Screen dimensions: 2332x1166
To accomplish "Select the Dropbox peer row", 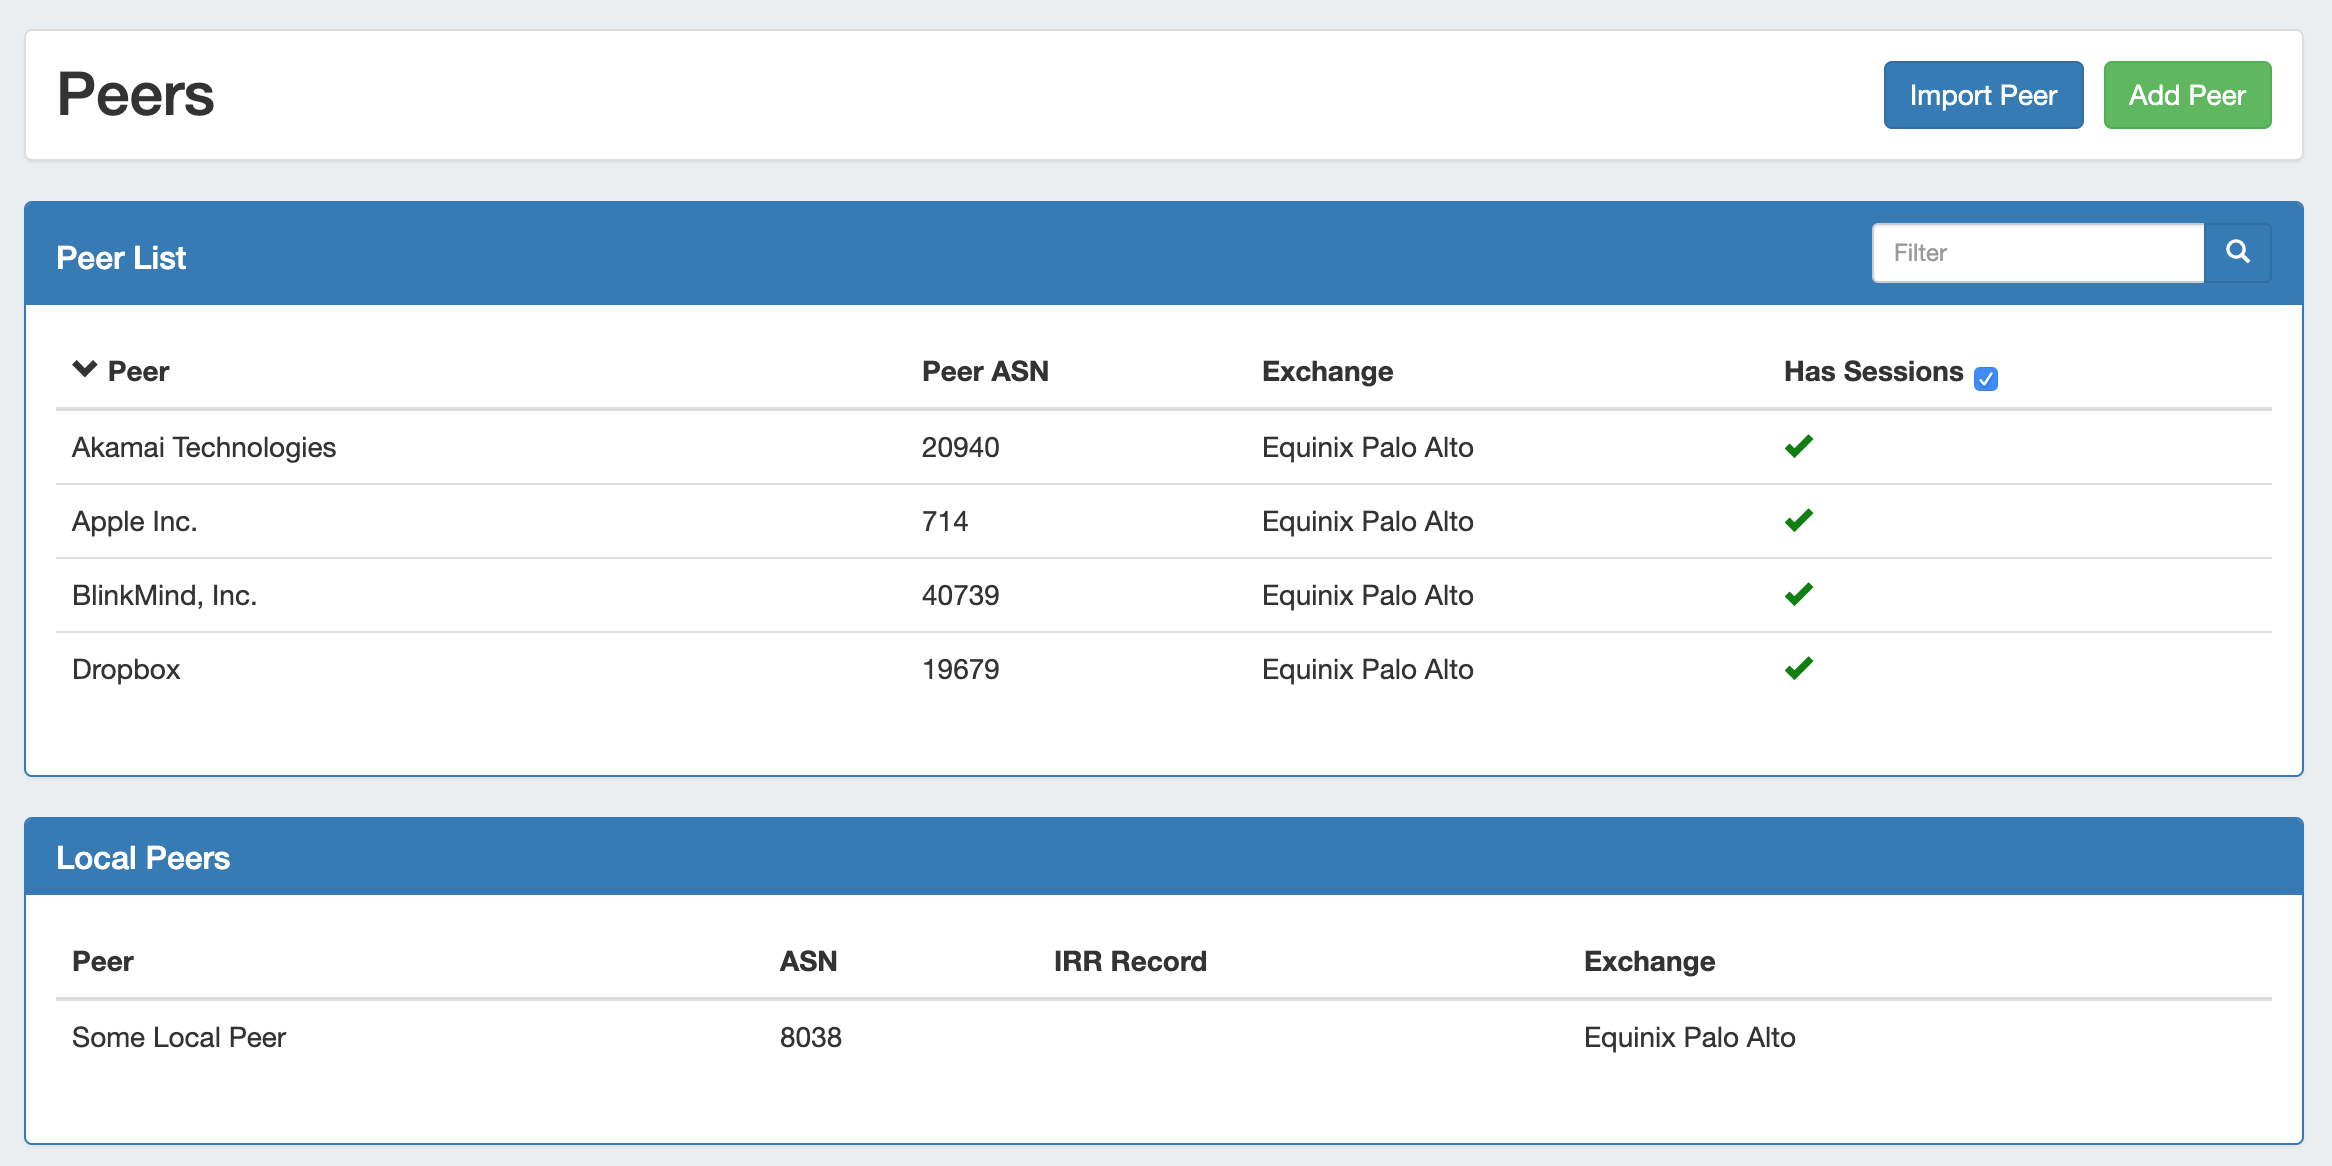I will tap(126, 669).
